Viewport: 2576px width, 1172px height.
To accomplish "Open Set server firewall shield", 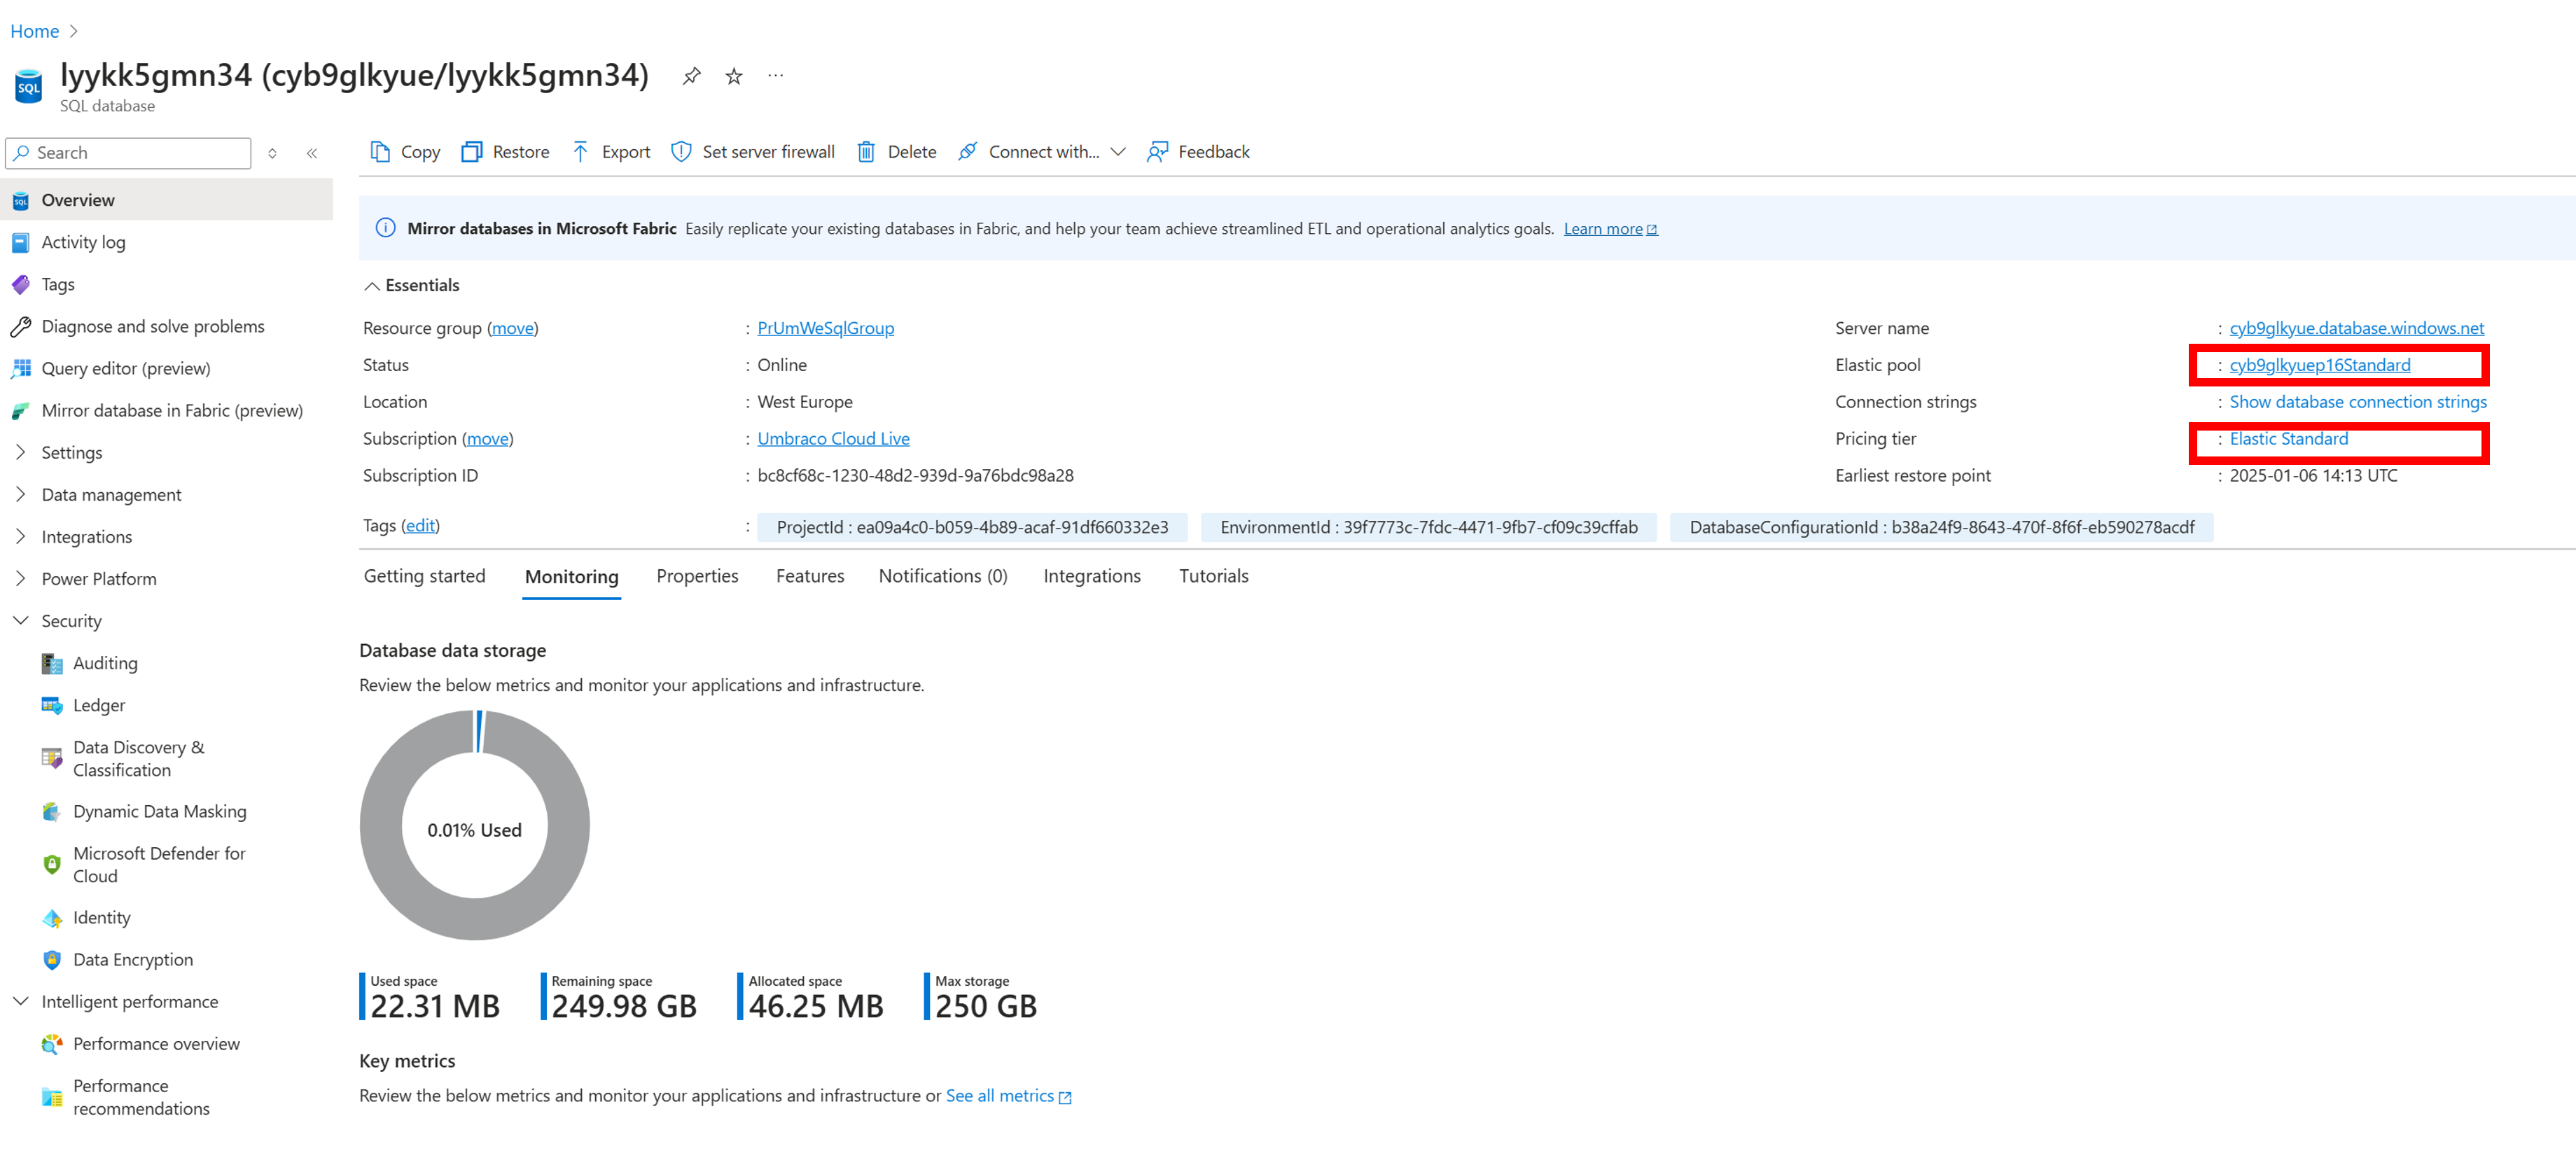I will pos(681,152).
